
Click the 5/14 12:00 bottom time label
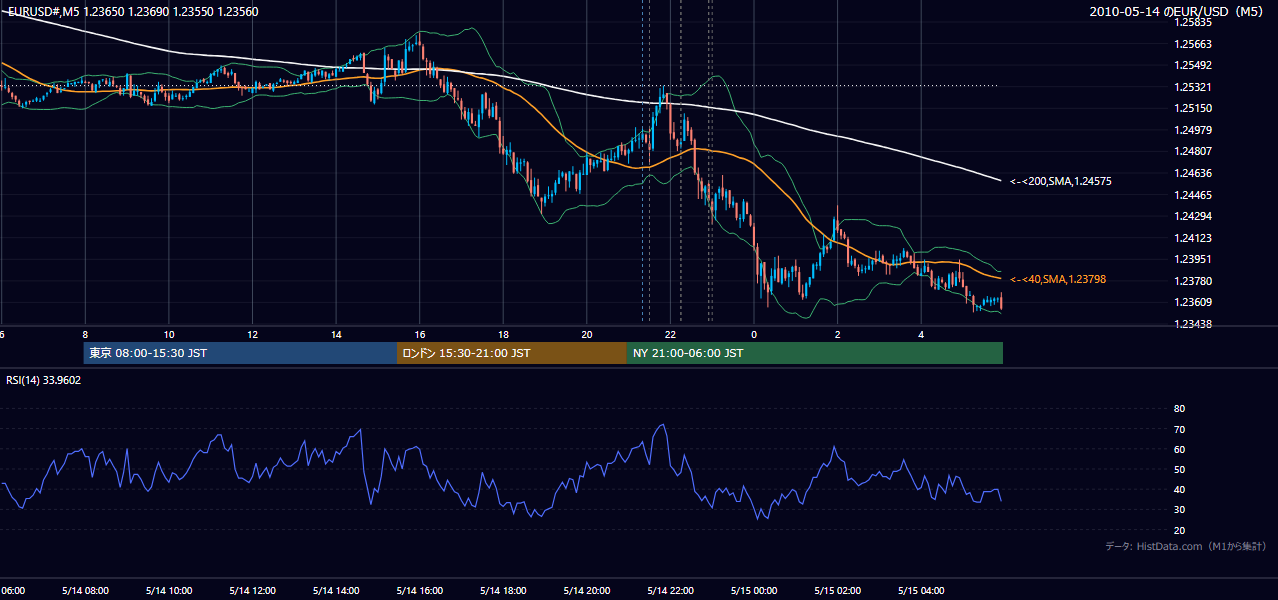[x=252, y=591]
